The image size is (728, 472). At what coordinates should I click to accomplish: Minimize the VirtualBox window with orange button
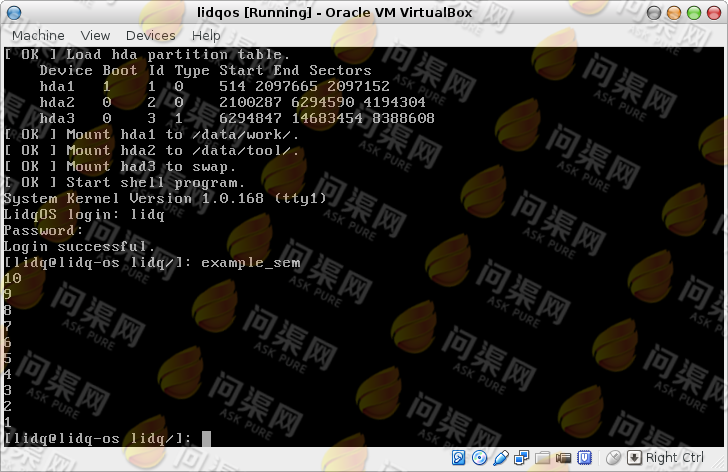coord(674,13)
